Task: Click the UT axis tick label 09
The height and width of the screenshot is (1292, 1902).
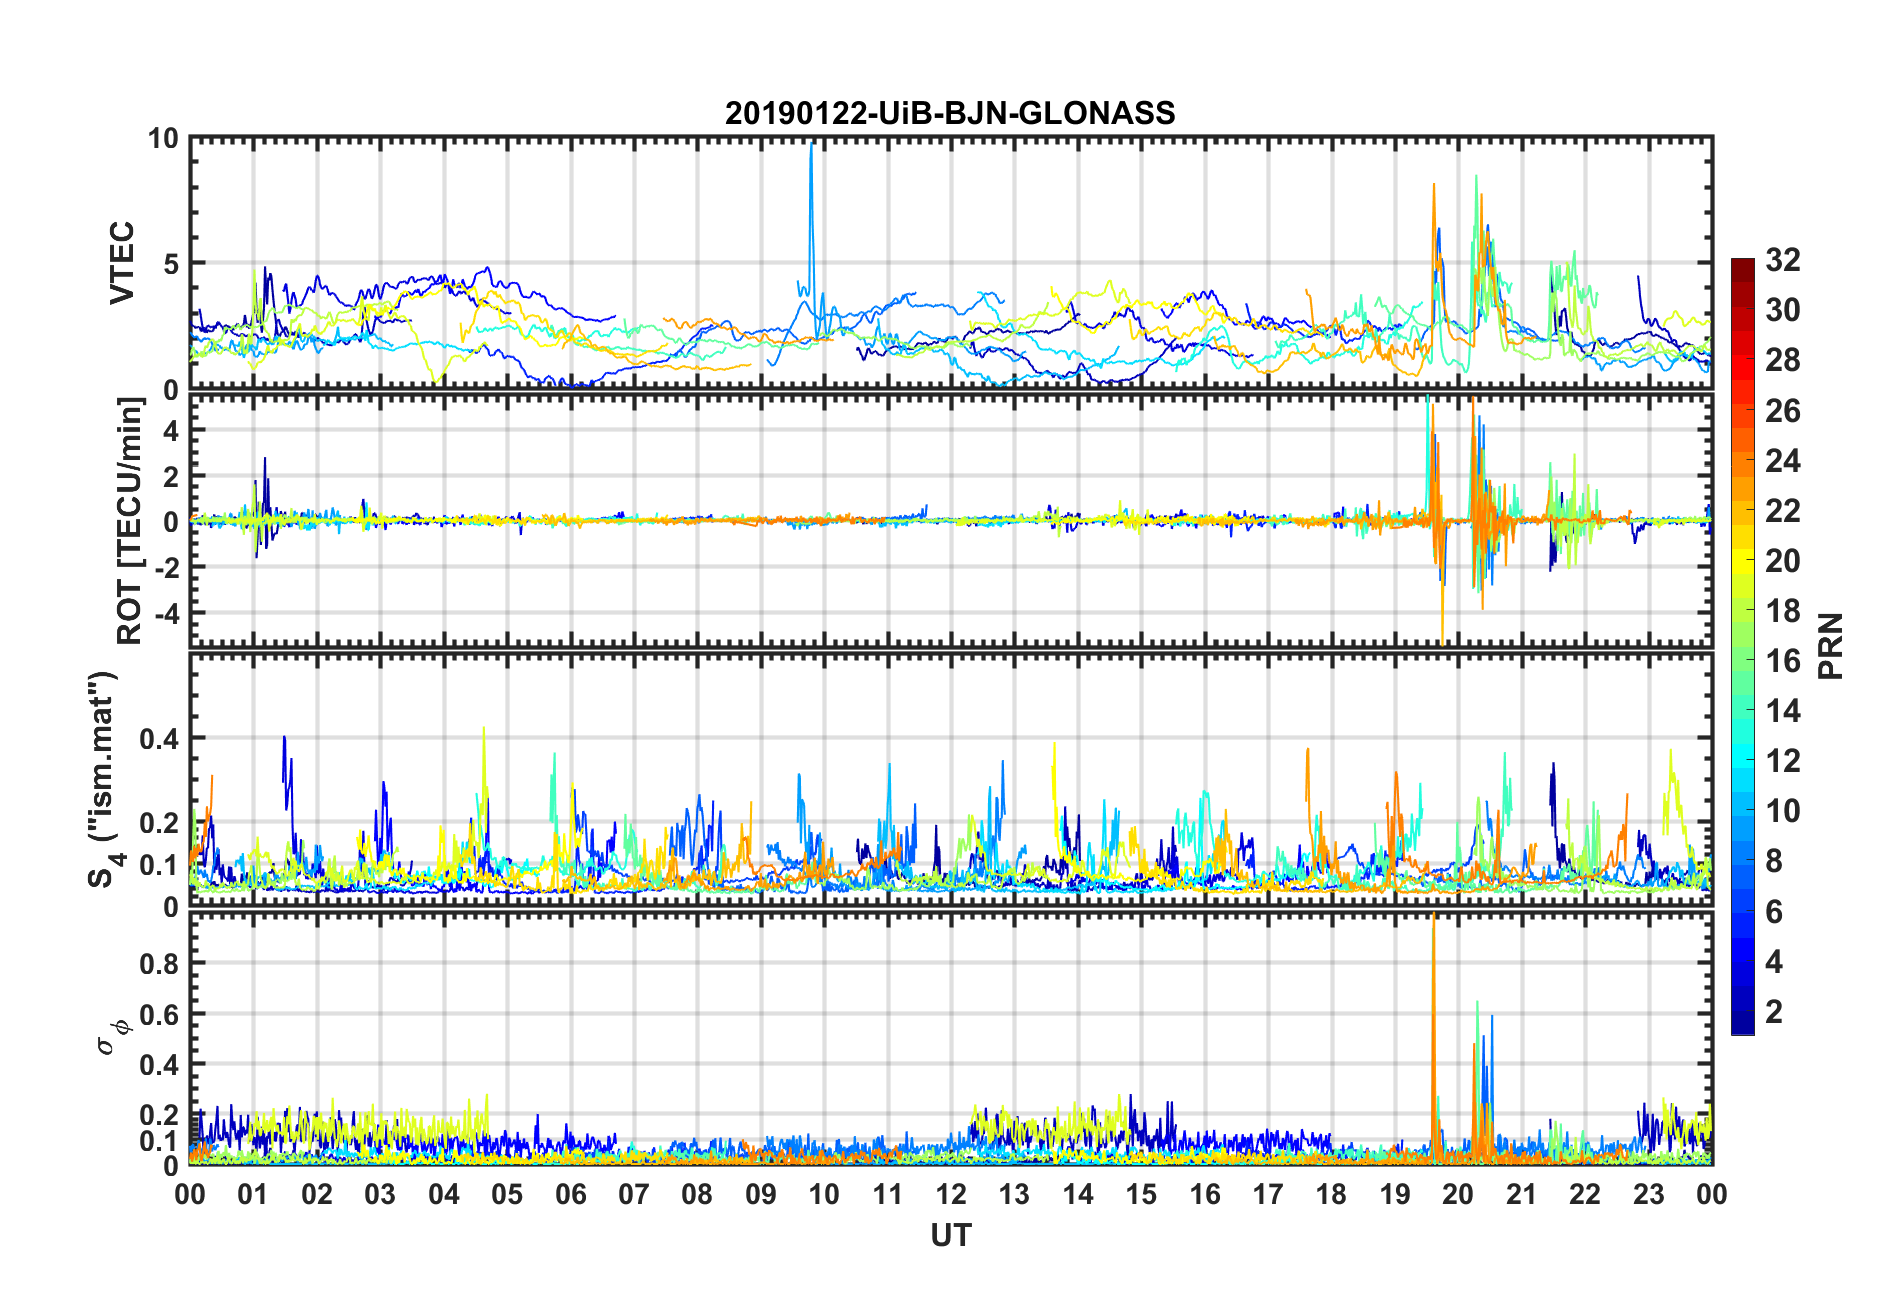Action: [x=761, y=1194]
